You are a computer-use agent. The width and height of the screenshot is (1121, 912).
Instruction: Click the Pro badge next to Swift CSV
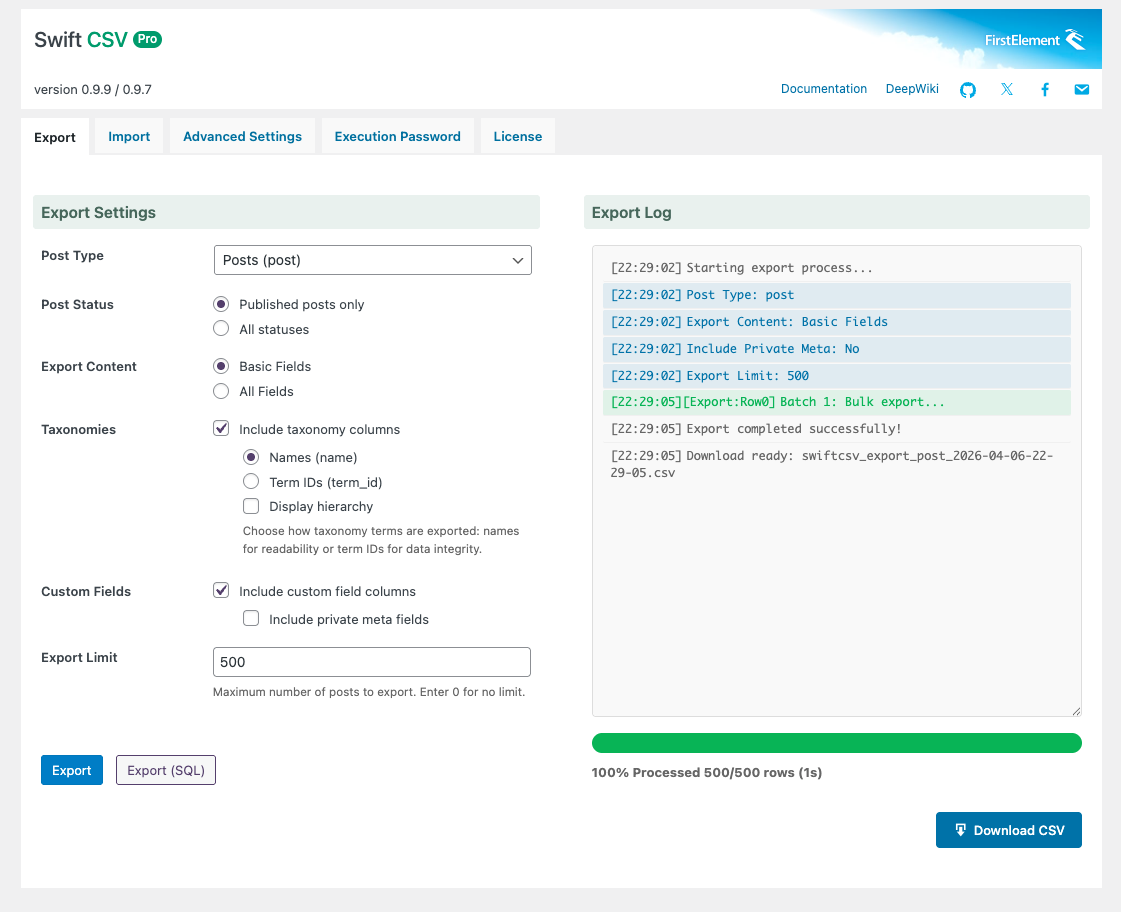click(147, 39)
